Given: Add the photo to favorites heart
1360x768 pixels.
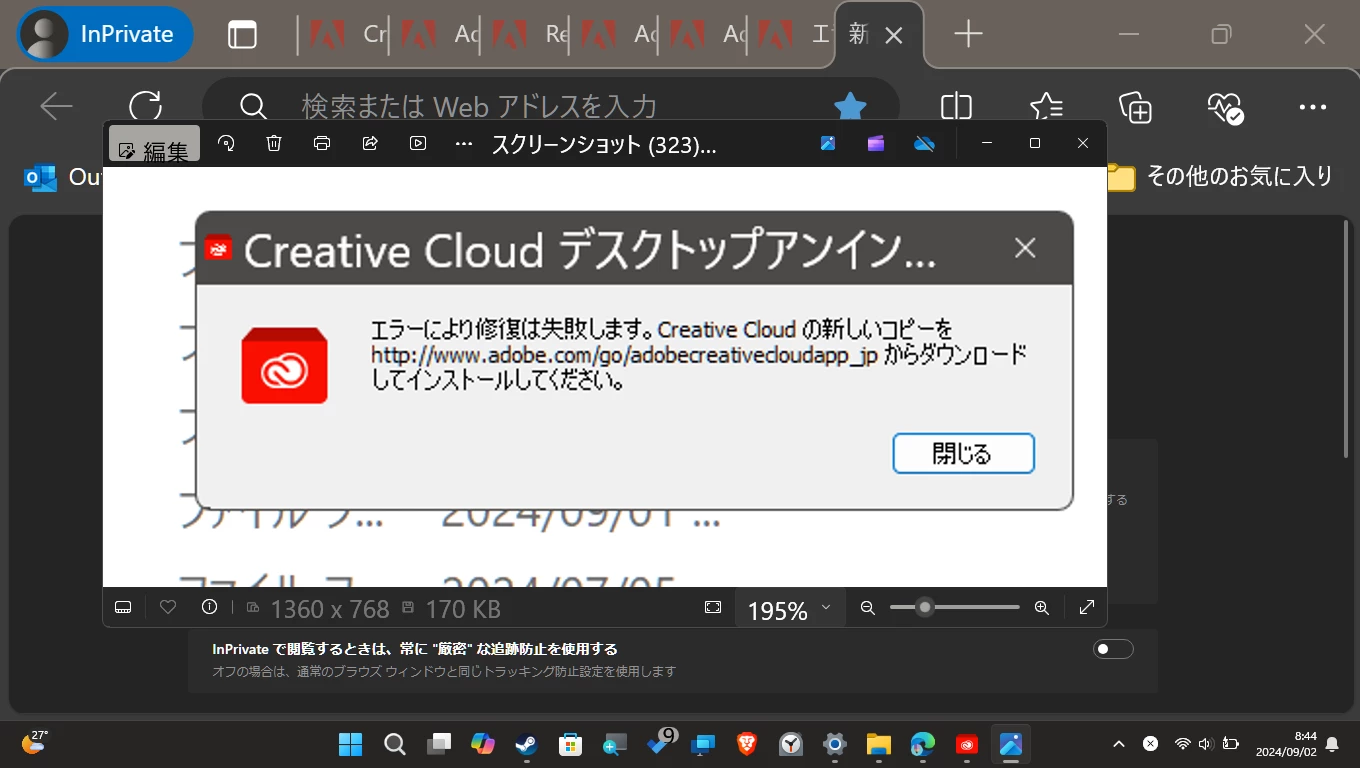Looking at the screenshot, I should click(x=168, y=607).
